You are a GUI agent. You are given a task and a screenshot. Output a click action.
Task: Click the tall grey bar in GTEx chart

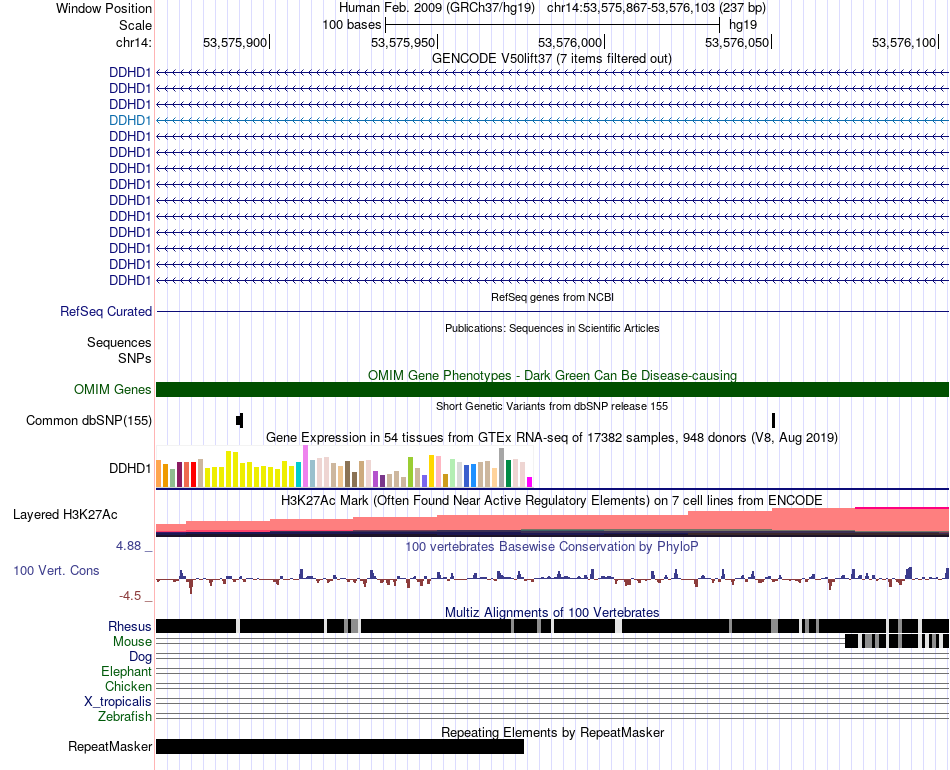pos(501,468)
